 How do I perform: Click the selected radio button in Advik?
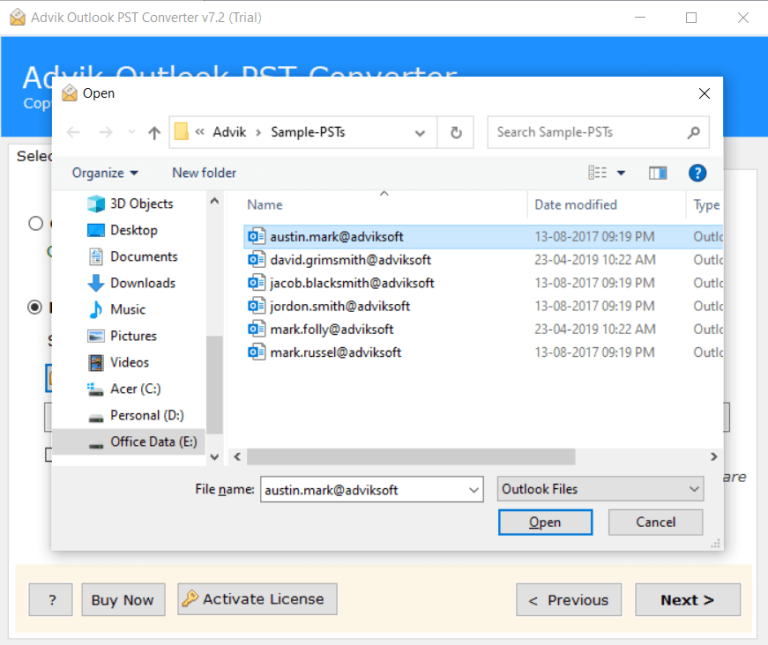[35, 307]
